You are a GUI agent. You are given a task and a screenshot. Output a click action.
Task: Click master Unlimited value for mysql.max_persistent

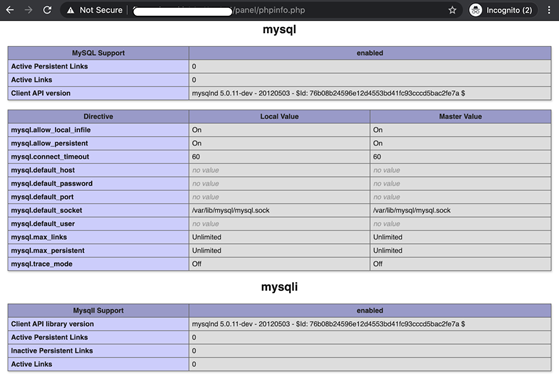pos(388,251)
